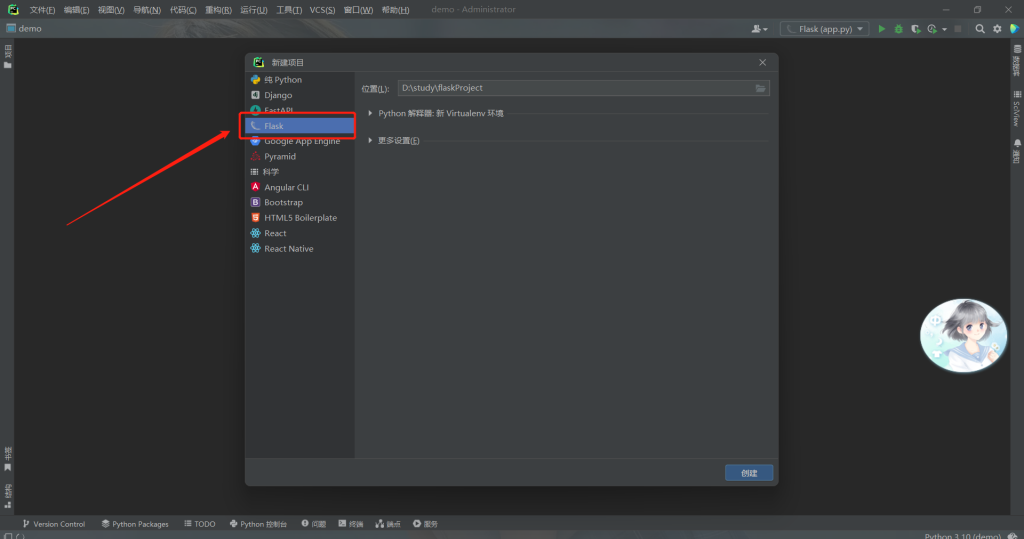Select Django project type
This screenshot has width=1024, height=539.
pos(278,95)
